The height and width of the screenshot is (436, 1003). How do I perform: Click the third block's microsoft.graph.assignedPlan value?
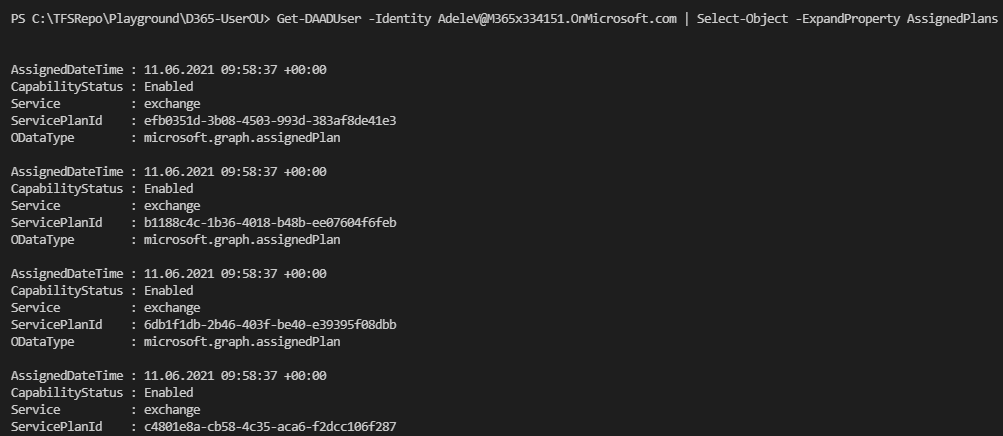tap(242, 342)
